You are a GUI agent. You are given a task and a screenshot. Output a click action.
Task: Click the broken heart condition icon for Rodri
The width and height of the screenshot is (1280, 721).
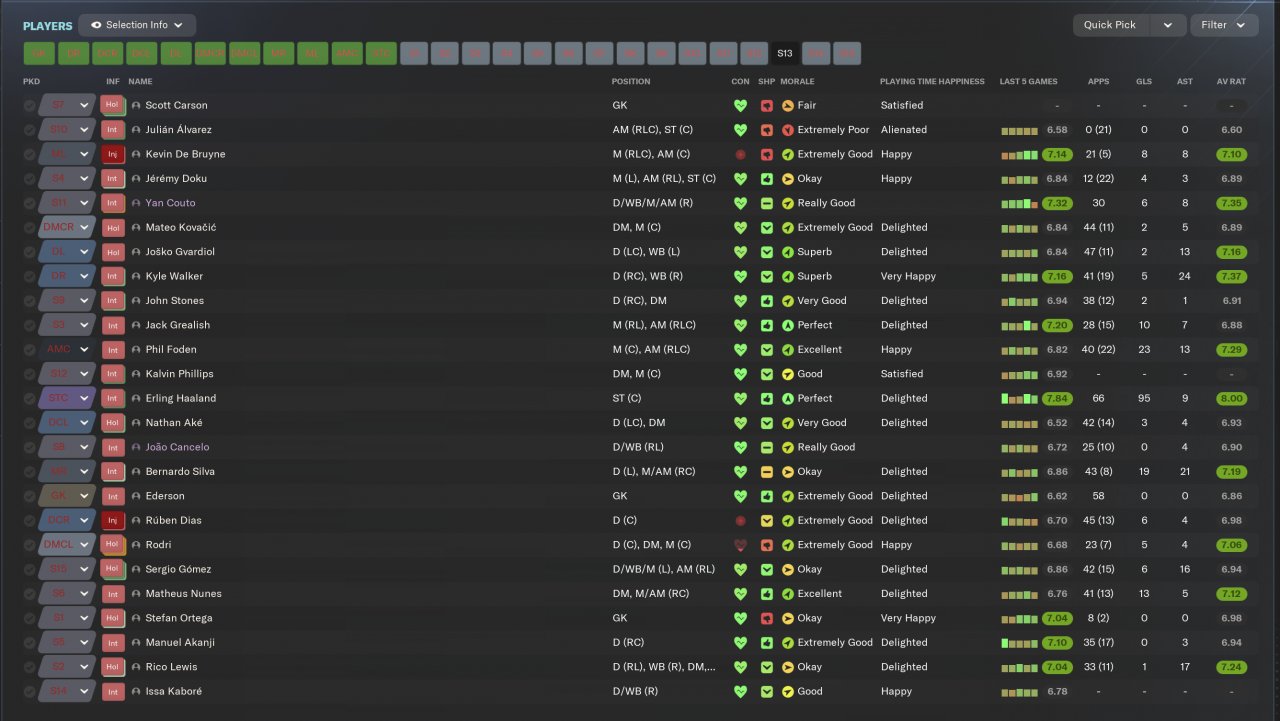(x=740, y=545)
